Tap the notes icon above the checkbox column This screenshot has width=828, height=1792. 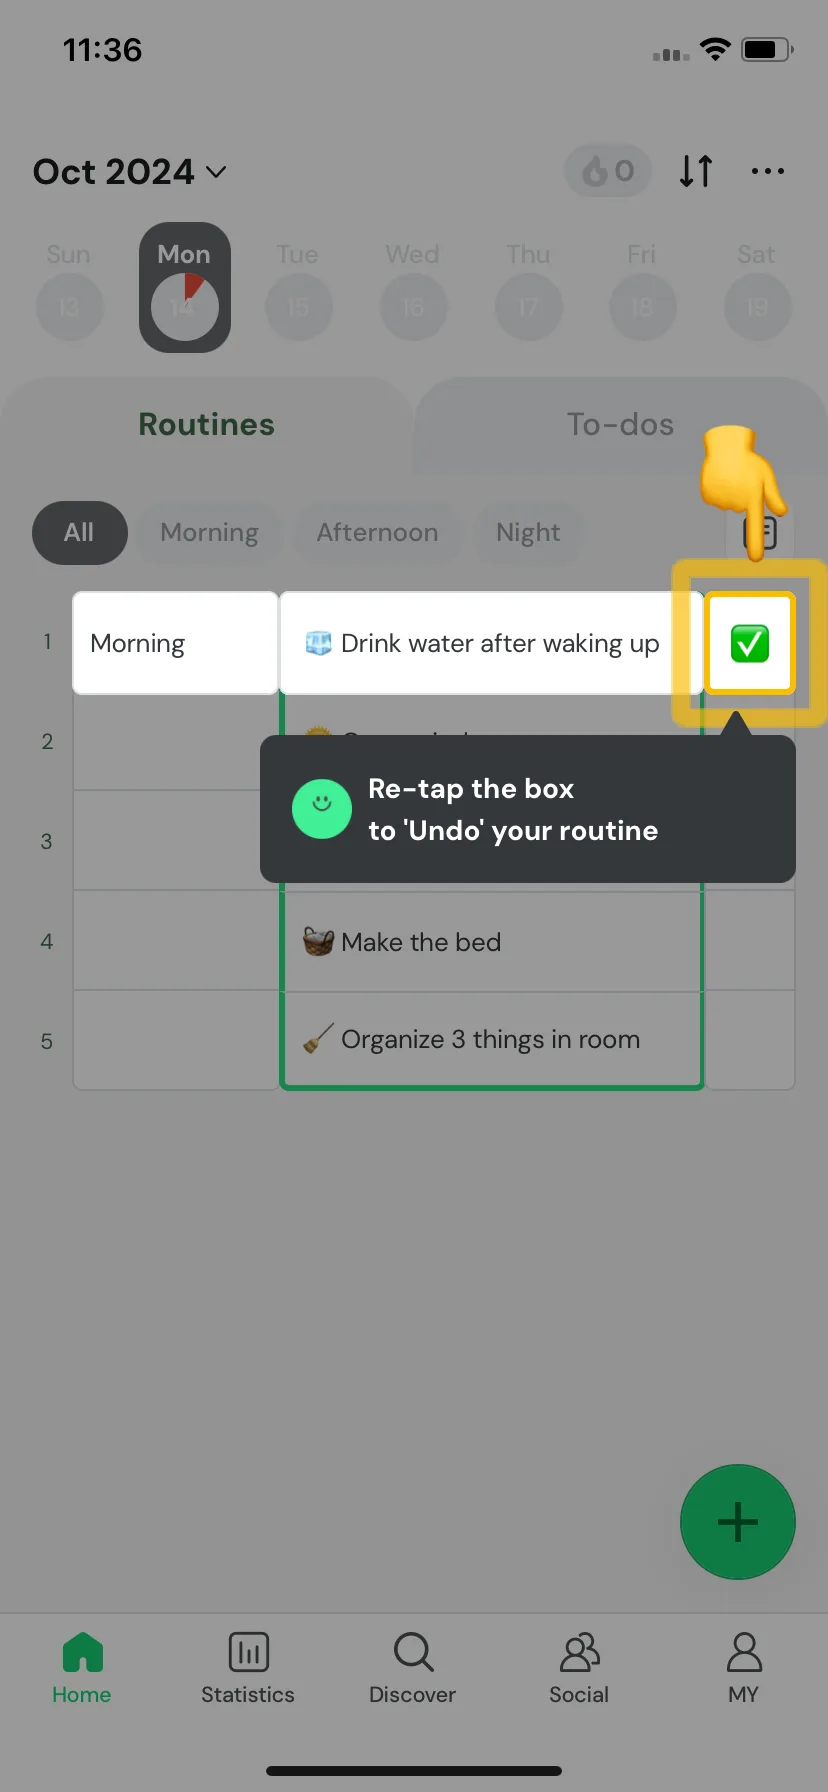pos(760,533)
